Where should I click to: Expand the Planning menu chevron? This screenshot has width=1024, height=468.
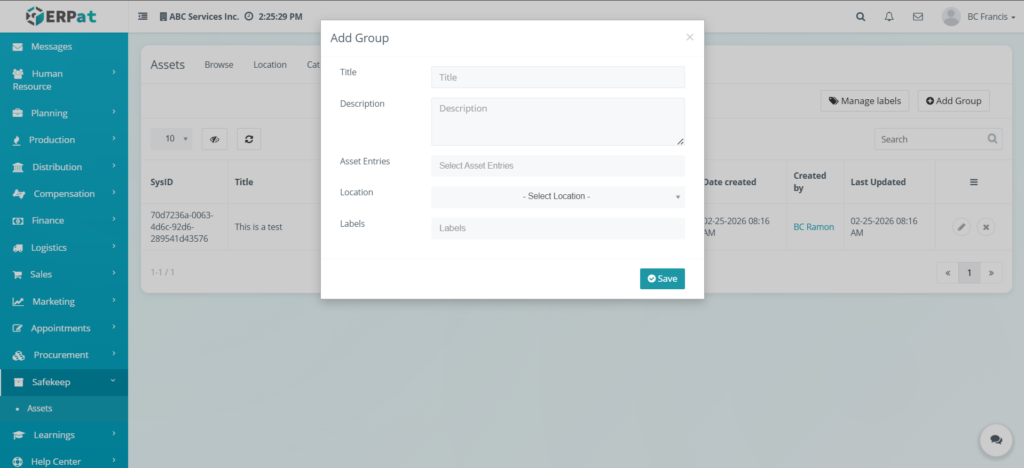pyautogui.click(x=114, y=112)
